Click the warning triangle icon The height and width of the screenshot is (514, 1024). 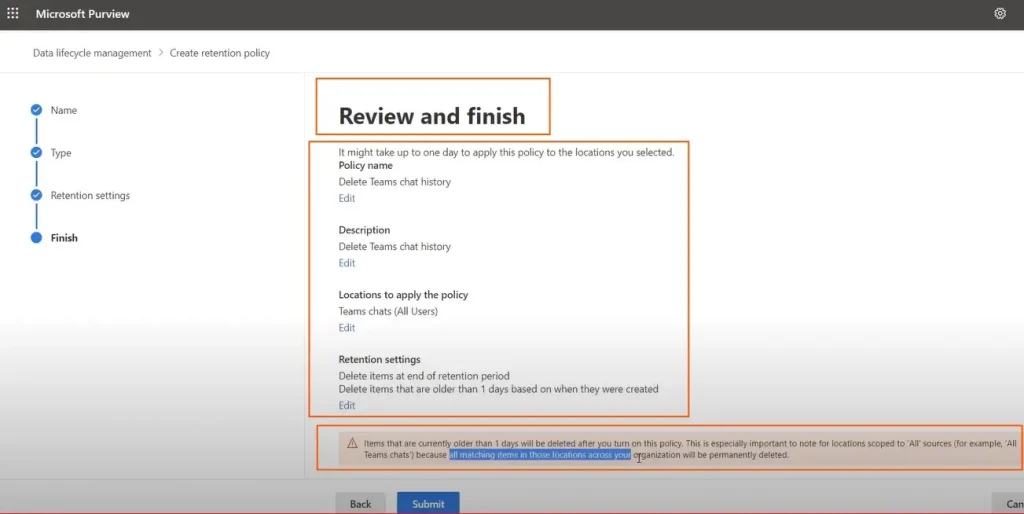352,443
